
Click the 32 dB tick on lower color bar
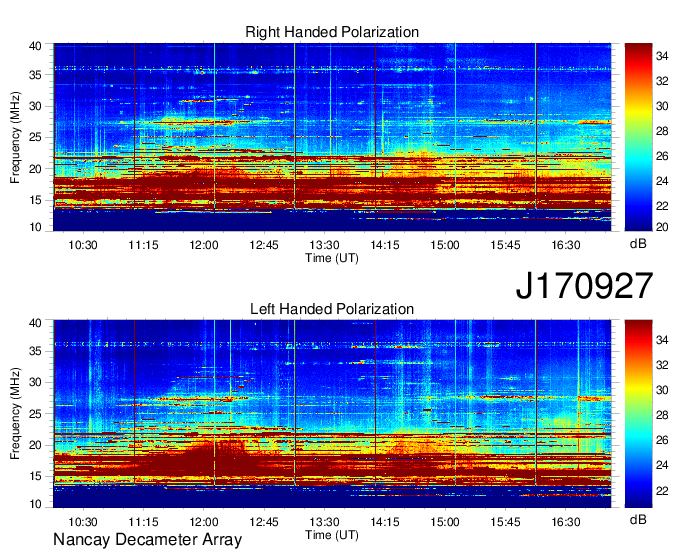662,365
